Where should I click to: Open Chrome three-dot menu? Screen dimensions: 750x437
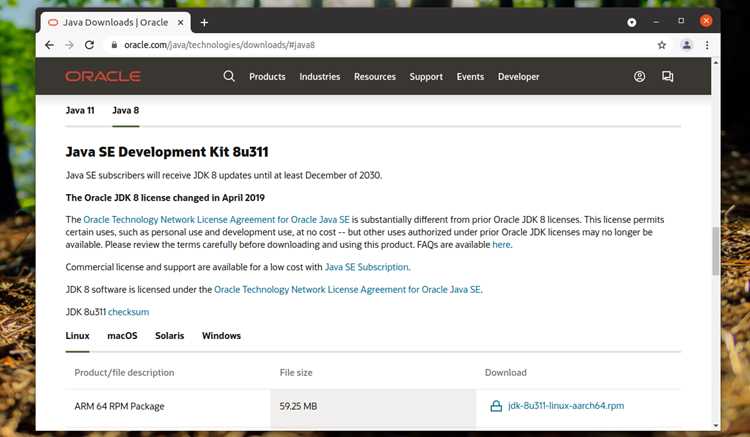click(706, 45)
